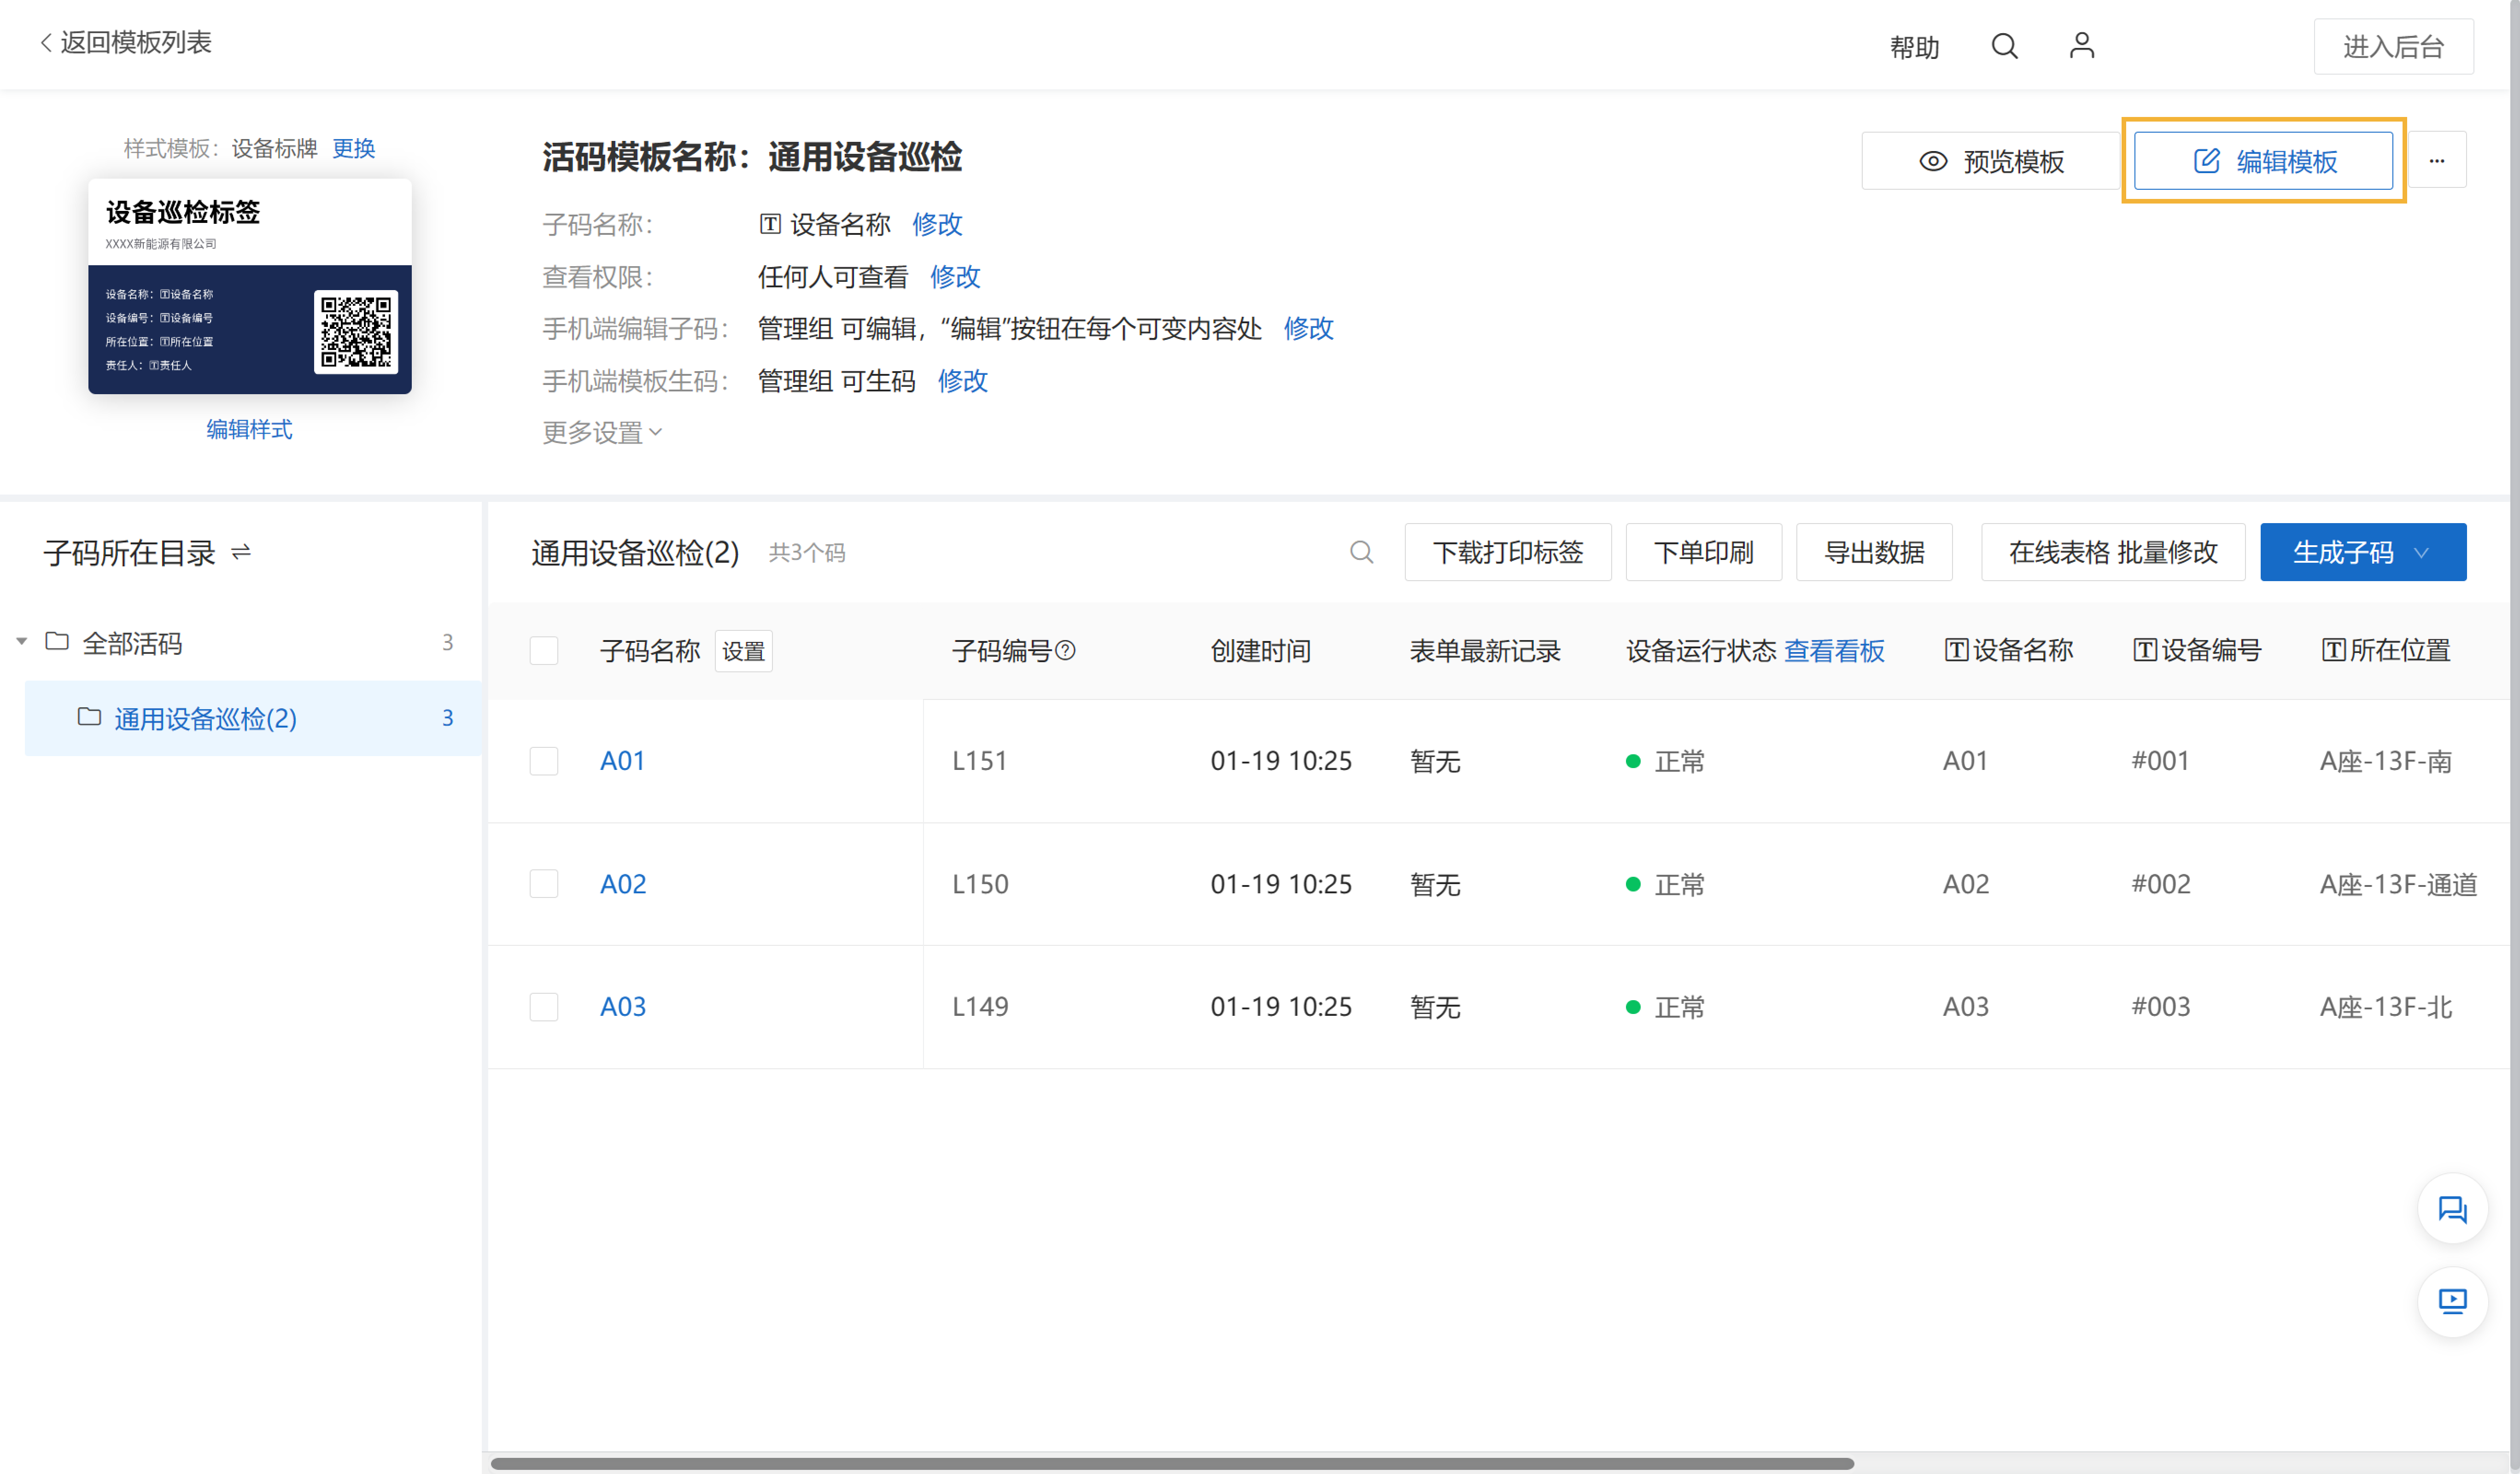Click cell A座-13F-通道
The image size is (2520, 1474).
click(x=2399, y=884)
